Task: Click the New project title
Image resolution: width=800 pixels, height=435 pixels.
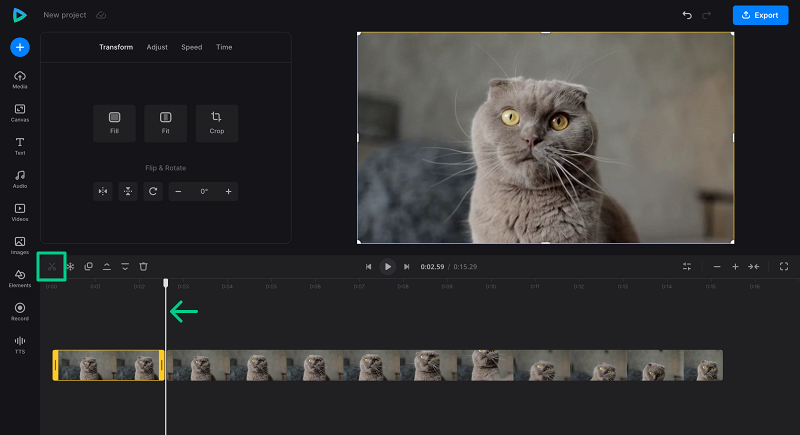Action: [x=65, y=15]
